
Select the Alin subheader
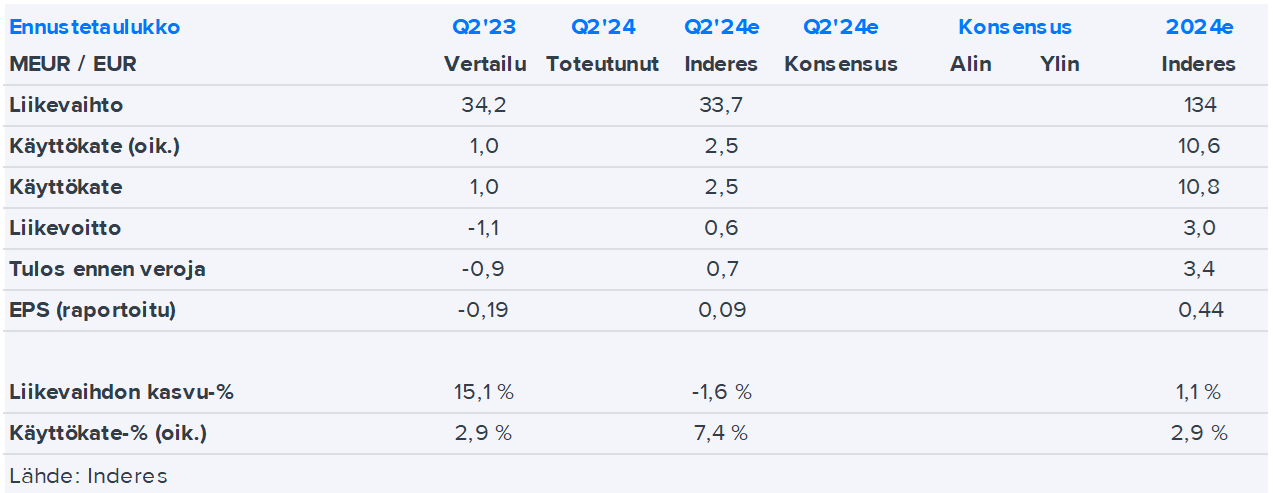click(x=970, y=64)
